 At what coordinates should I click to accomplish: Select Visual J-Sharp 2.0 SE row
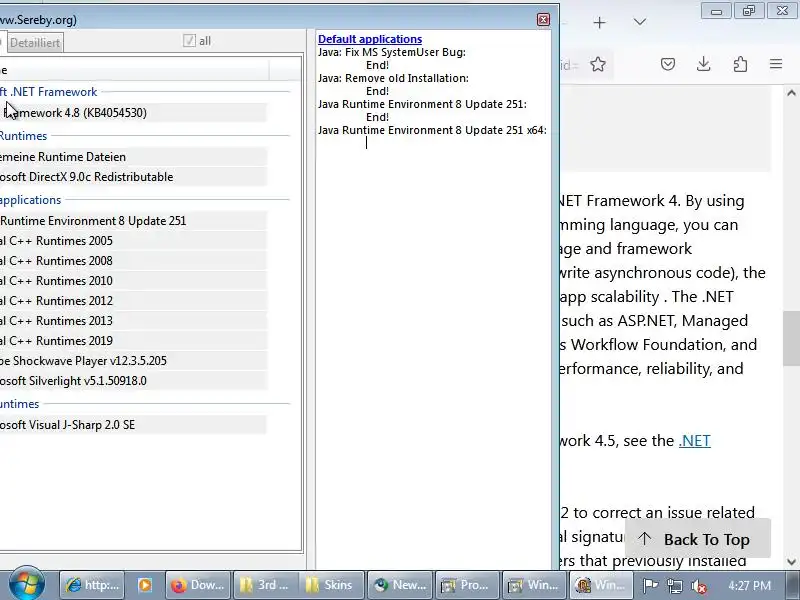click(x=133, y=425)
